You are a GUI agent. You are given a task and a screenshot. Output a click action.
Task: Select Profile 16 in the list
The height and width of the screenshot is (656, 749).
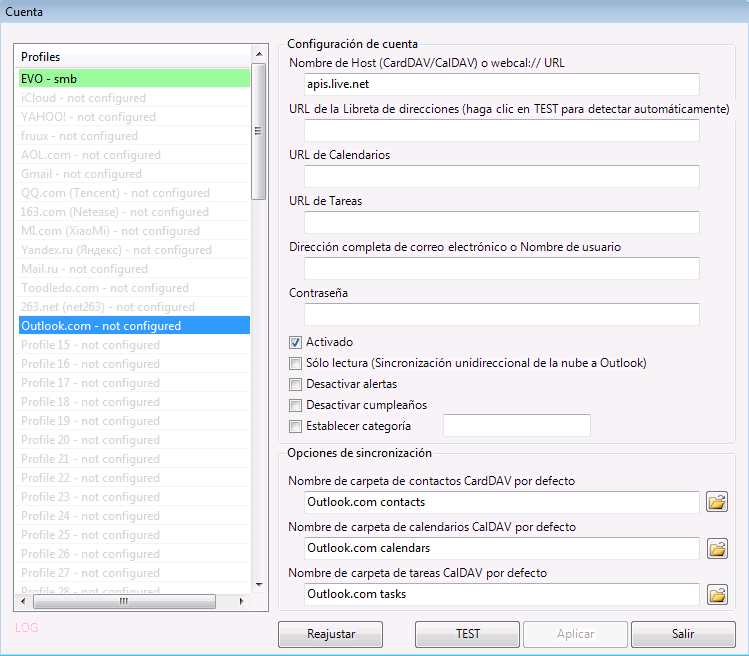[134, 364]
